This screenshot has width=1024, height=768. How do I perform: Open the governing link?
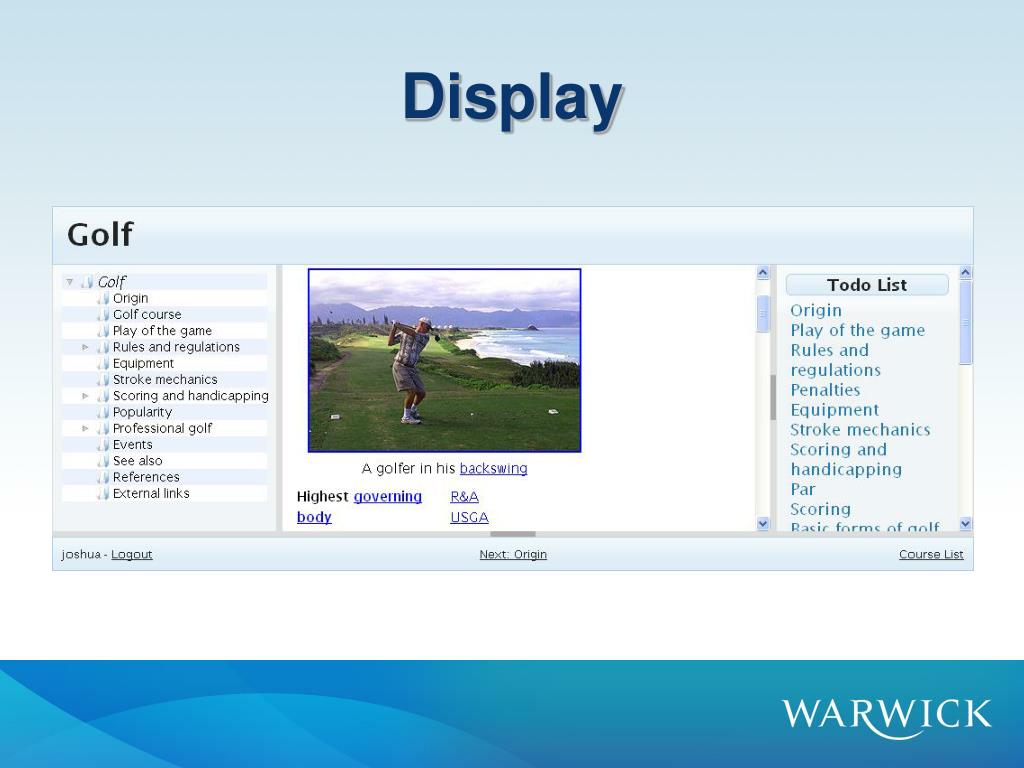pos(388,497)
